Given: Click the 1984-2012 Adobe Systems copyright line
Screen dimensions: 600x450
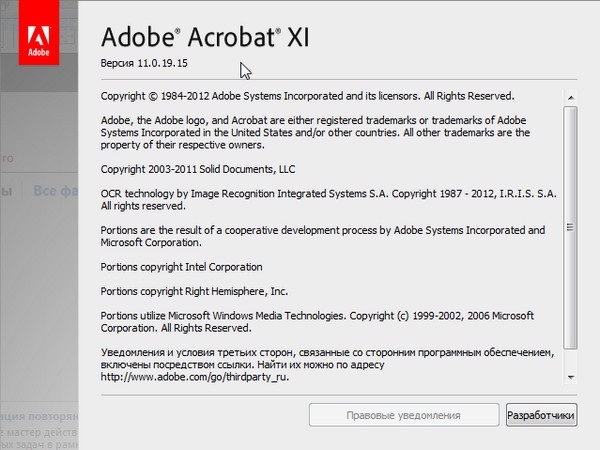Looking at the screenshot, I should tap(307, 97).
